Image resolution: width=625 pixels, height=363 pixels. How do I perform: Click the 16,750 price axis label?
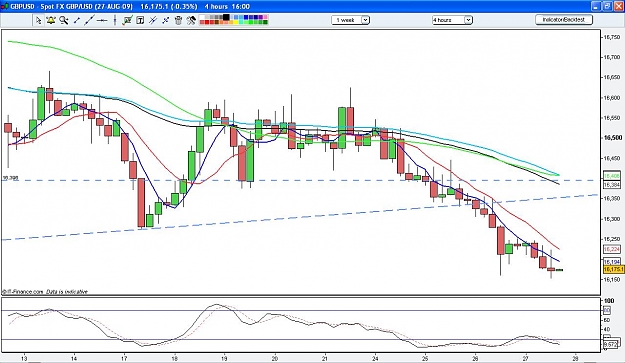coord(612,37)
